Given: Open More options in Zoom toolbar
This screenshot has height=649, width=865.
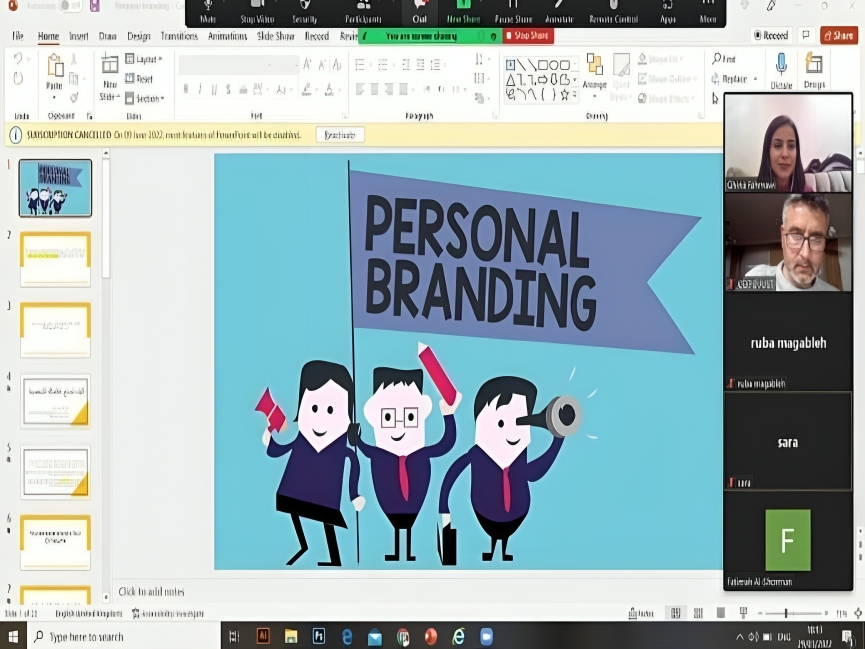Looking at the screenshot, I should (708, 12).
